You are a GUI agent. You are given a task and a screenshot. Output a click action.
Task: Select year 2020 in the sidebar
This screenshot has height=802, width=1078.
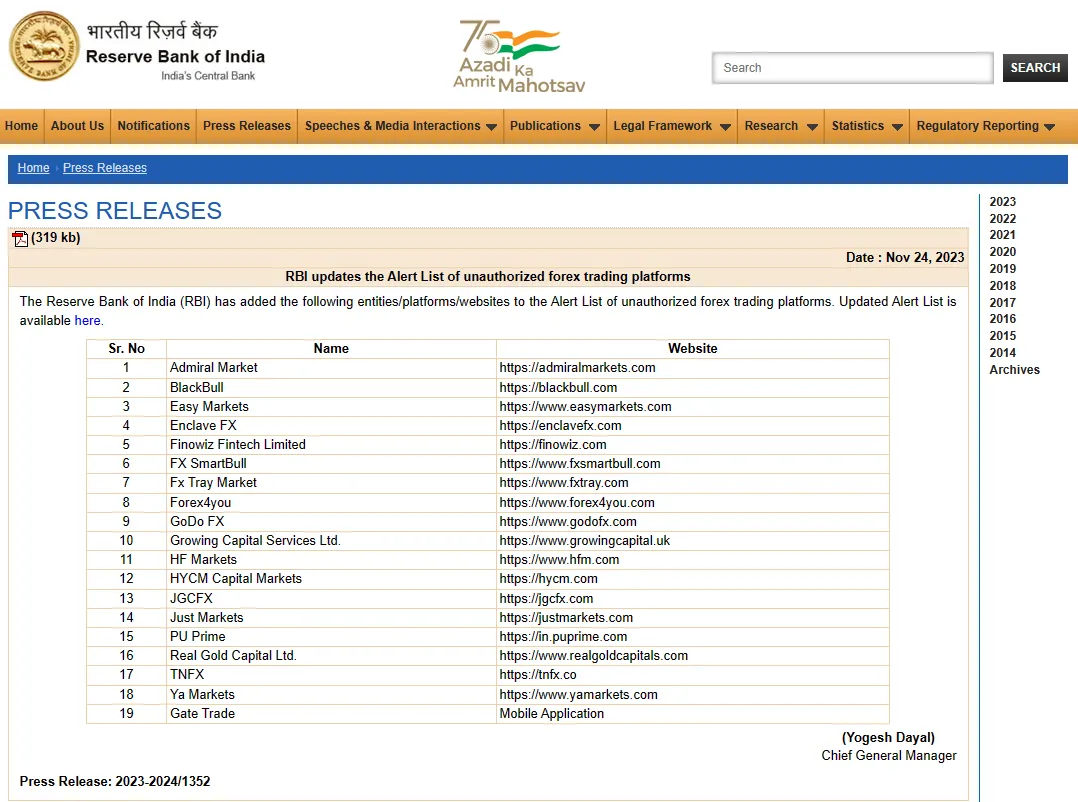coord(1002,252)
